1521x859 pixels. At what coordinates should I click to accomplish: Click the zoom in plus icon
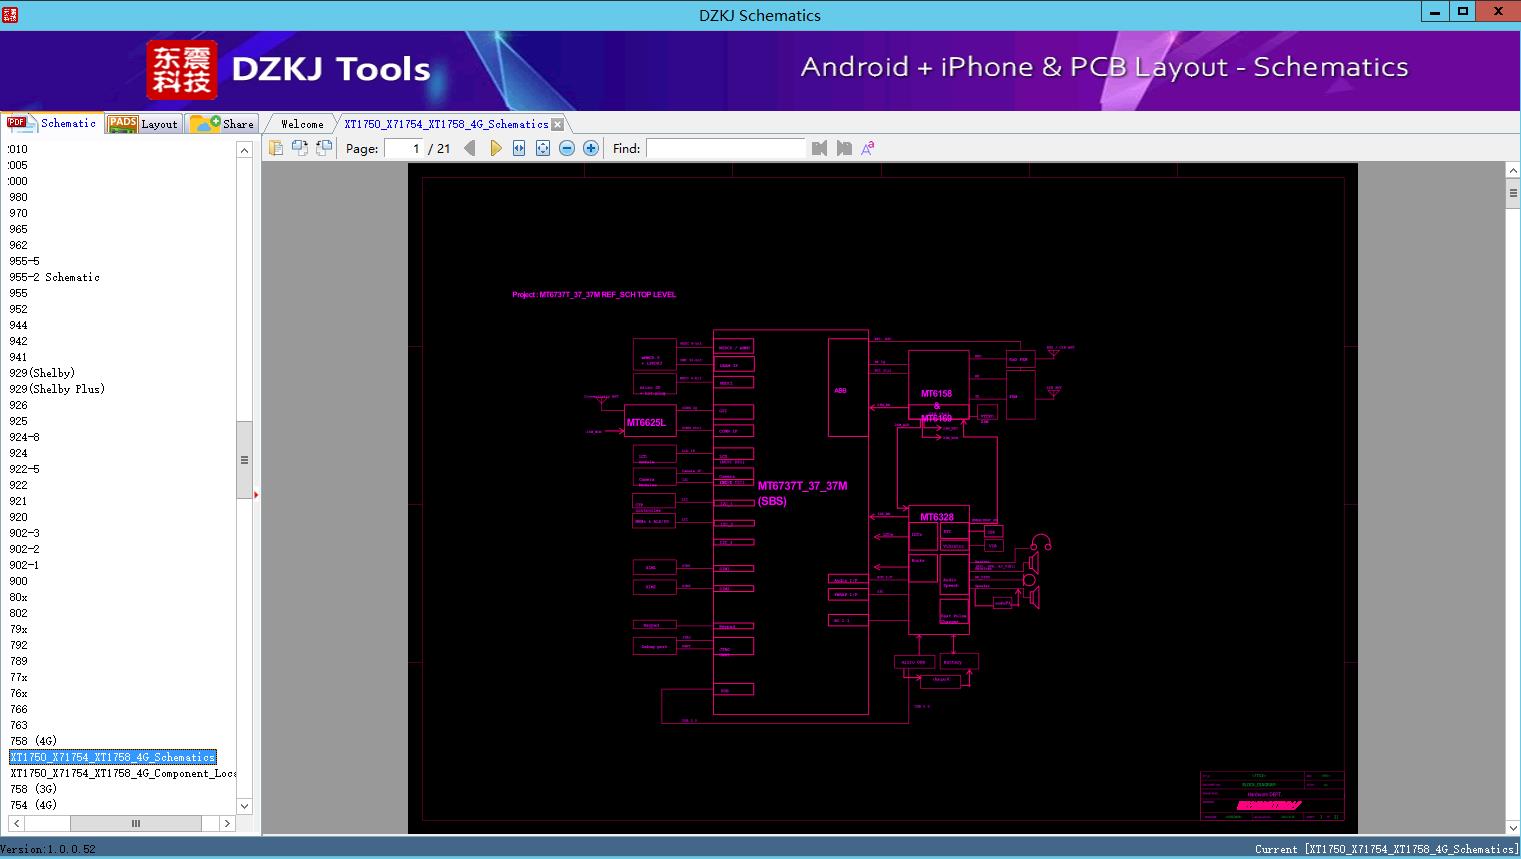[591, 148]
